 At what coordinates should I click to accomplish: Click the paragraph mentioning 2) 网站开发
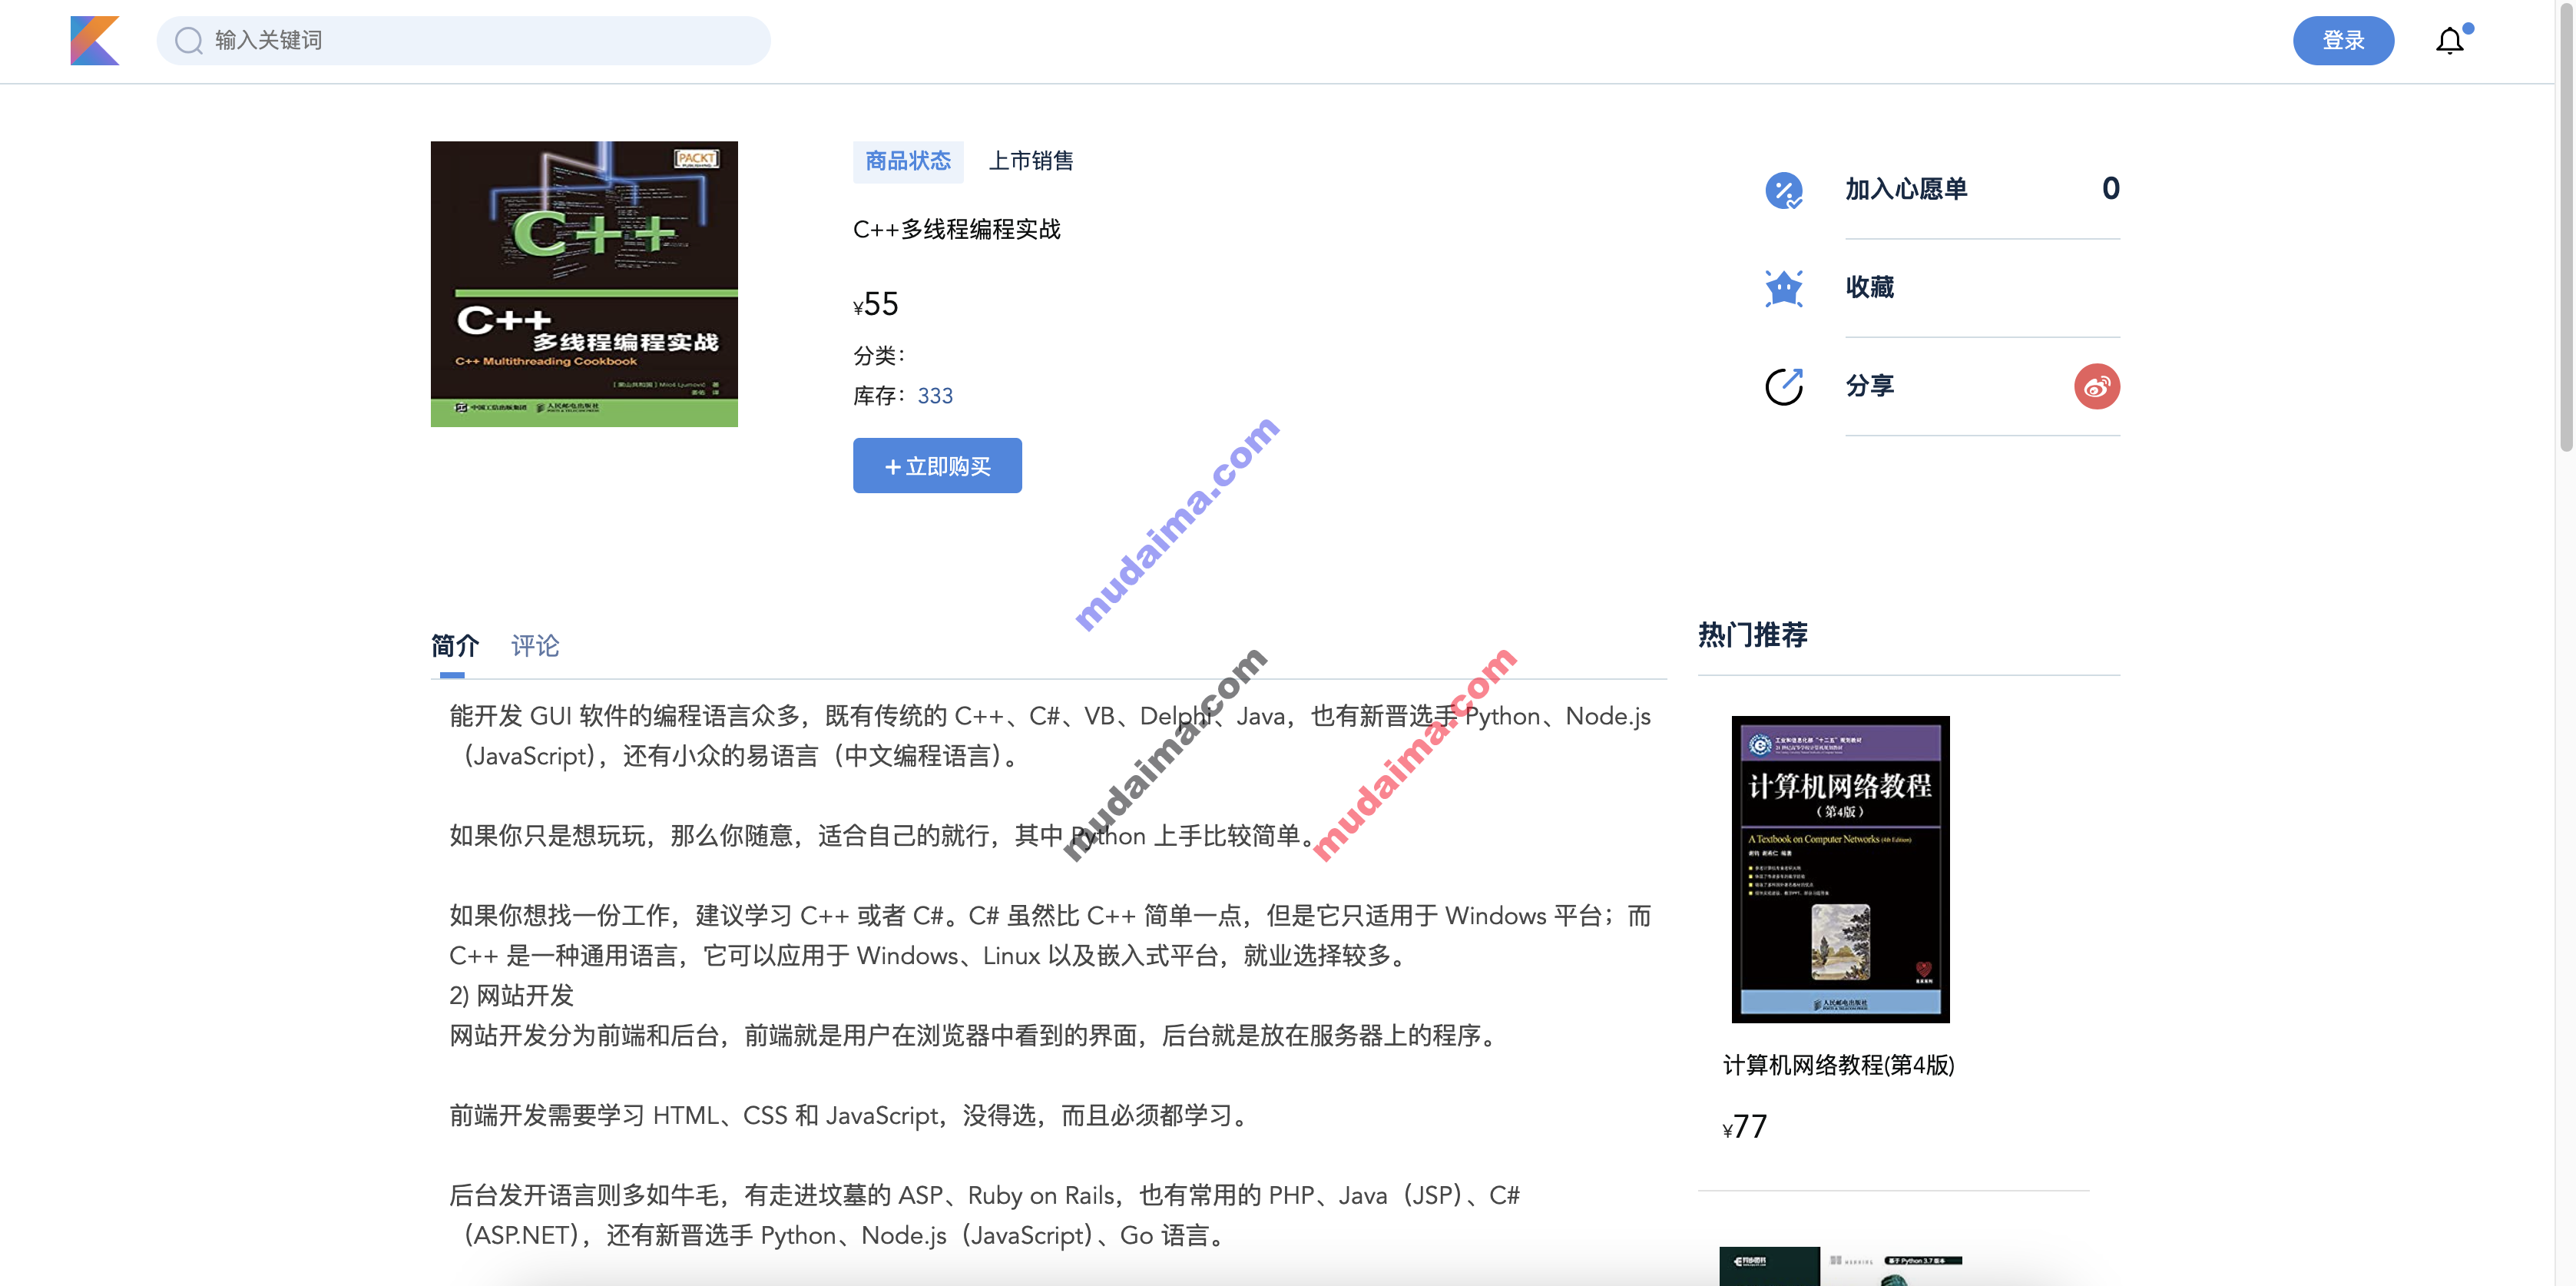[x=511, y=996]
